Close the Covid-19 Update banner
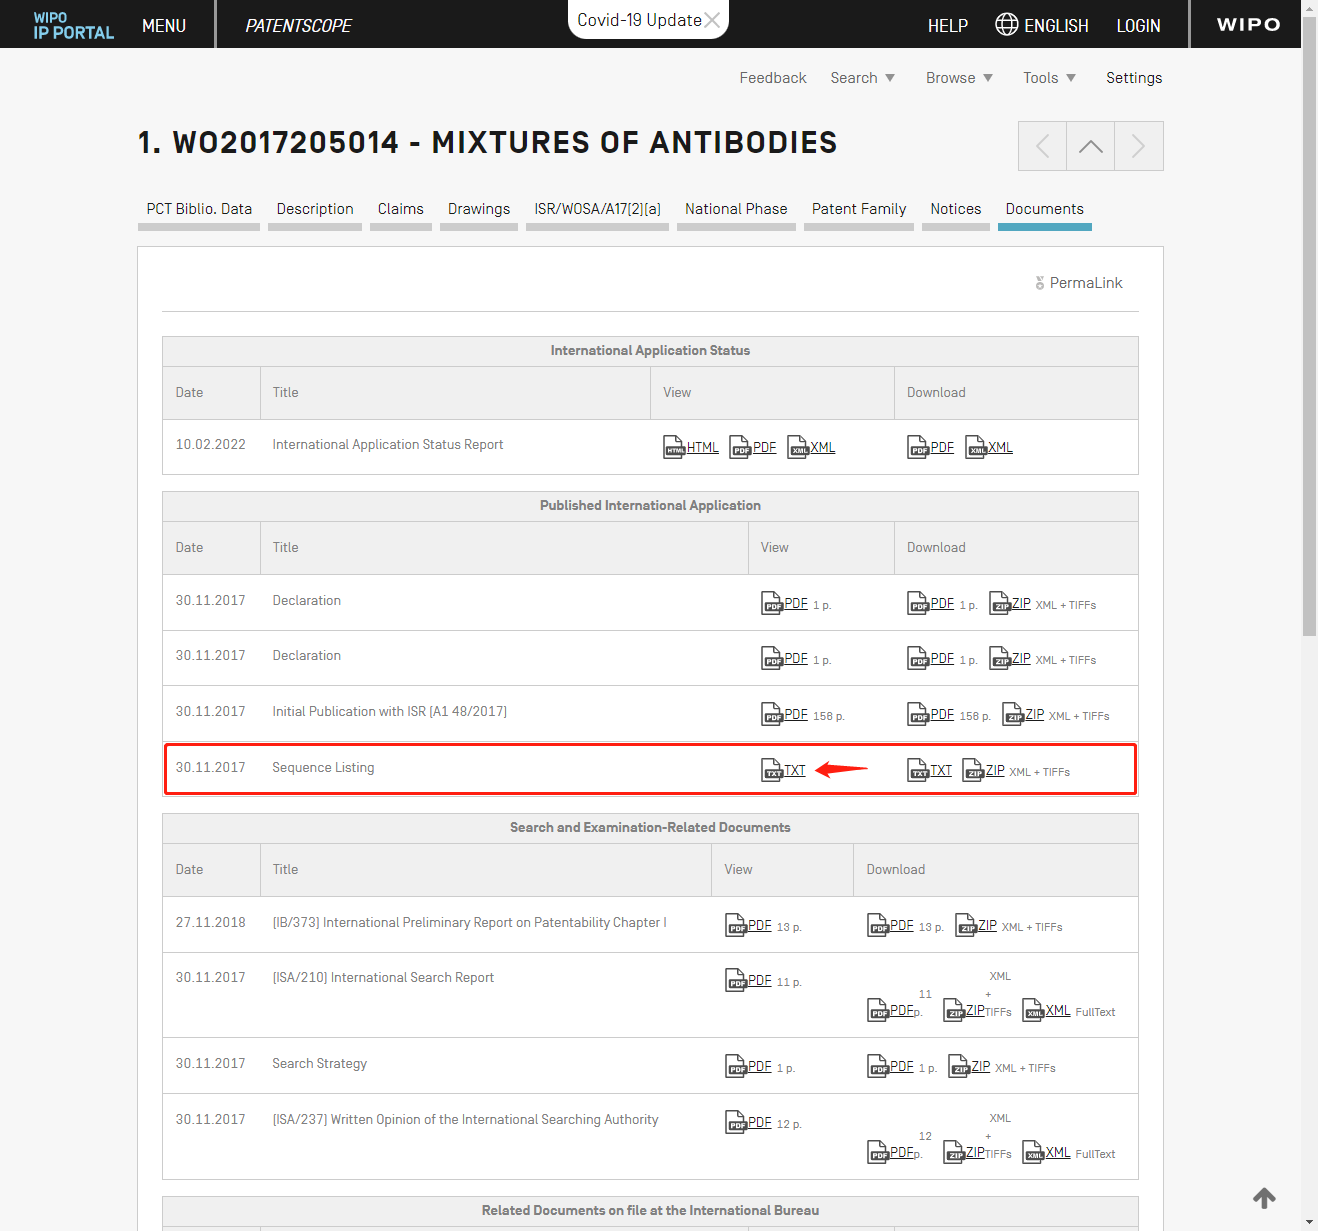 coord(712,20)
